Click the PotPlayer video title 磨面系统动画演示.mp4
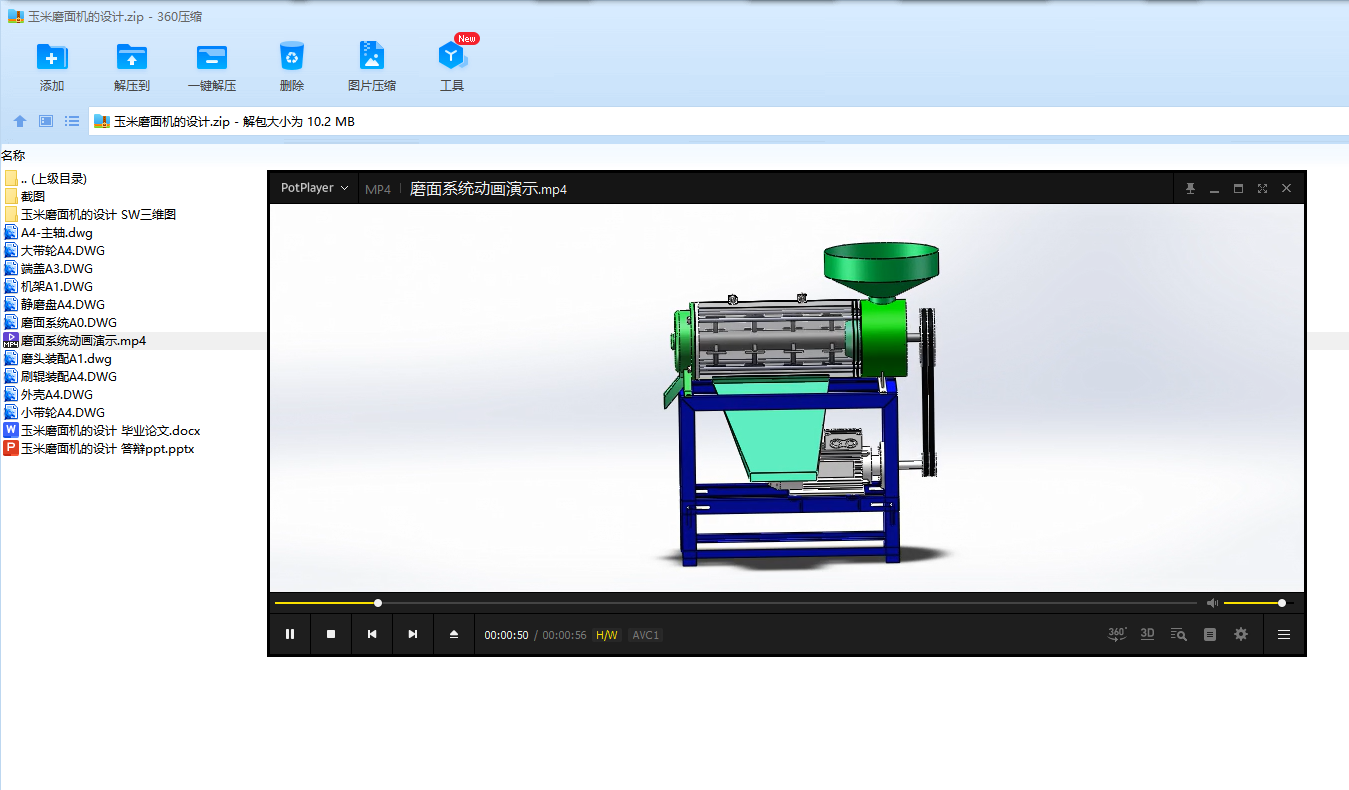 coord(489,189)
